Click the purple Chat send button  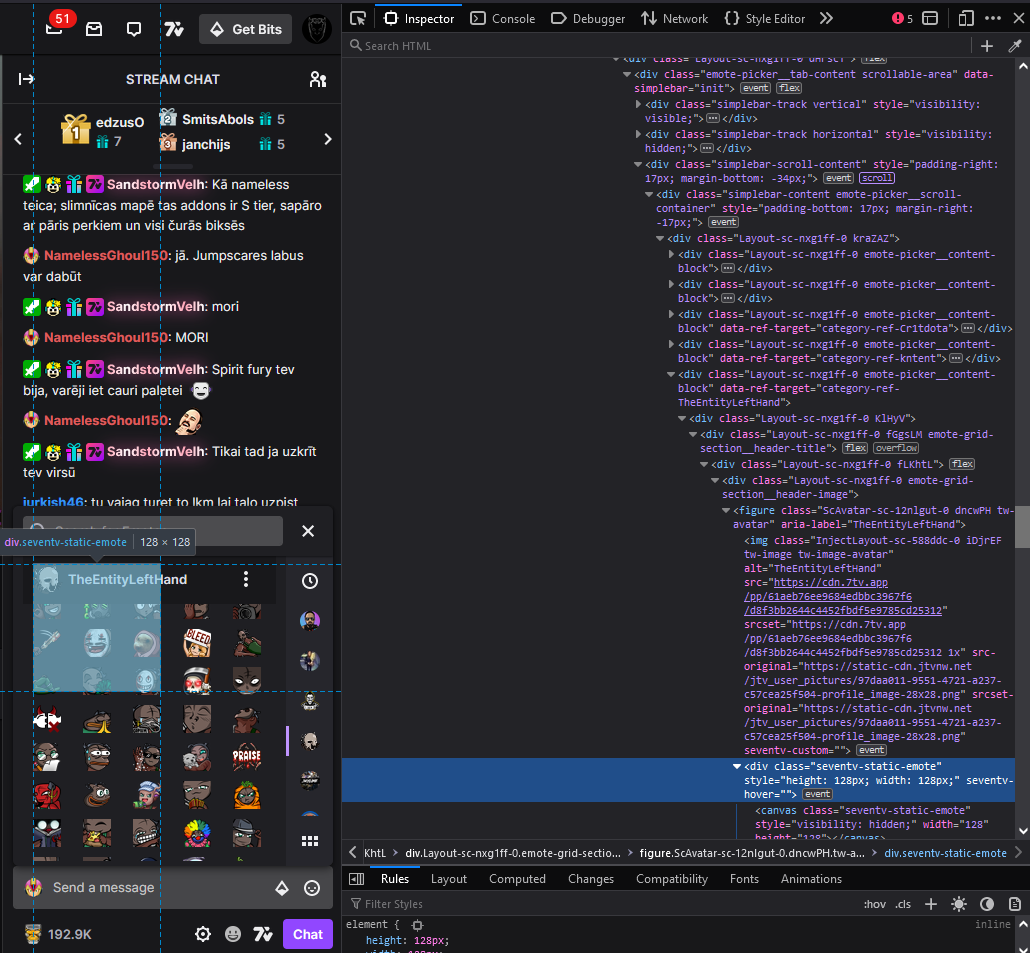pyautogui.click(x=307, y=934)
